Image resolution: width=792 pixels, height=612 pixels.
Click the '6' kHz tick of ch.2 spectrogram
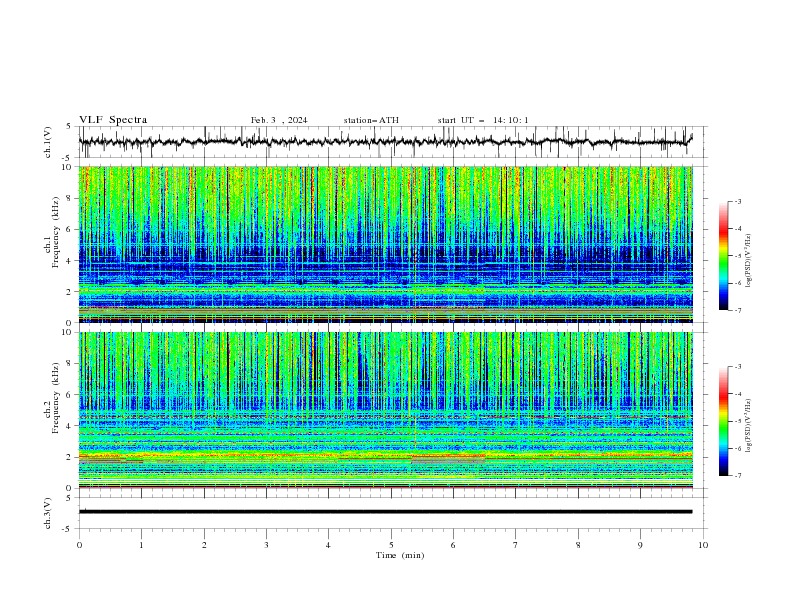coord(71,395)
